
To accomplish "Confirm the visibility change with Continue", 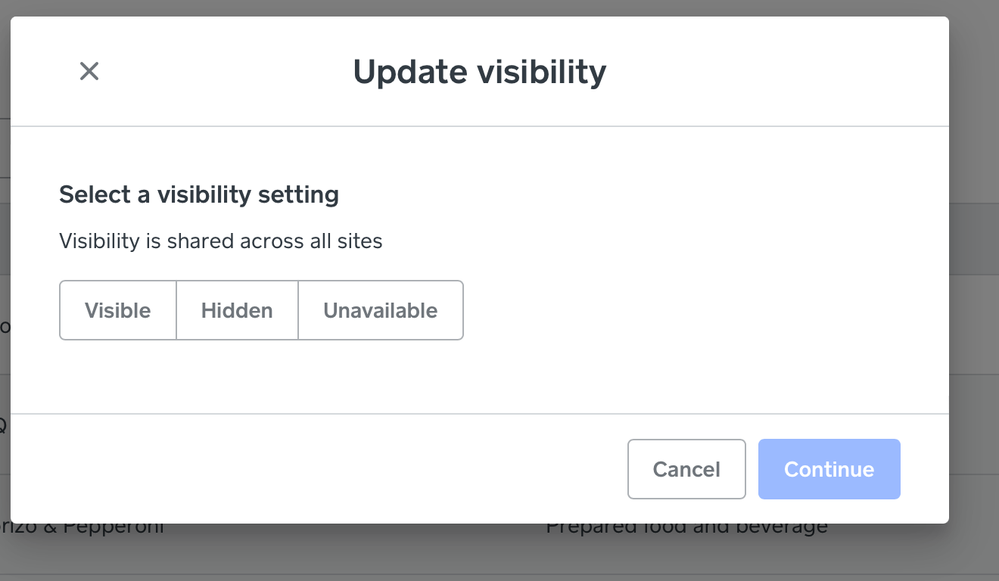I will (829, 469).
